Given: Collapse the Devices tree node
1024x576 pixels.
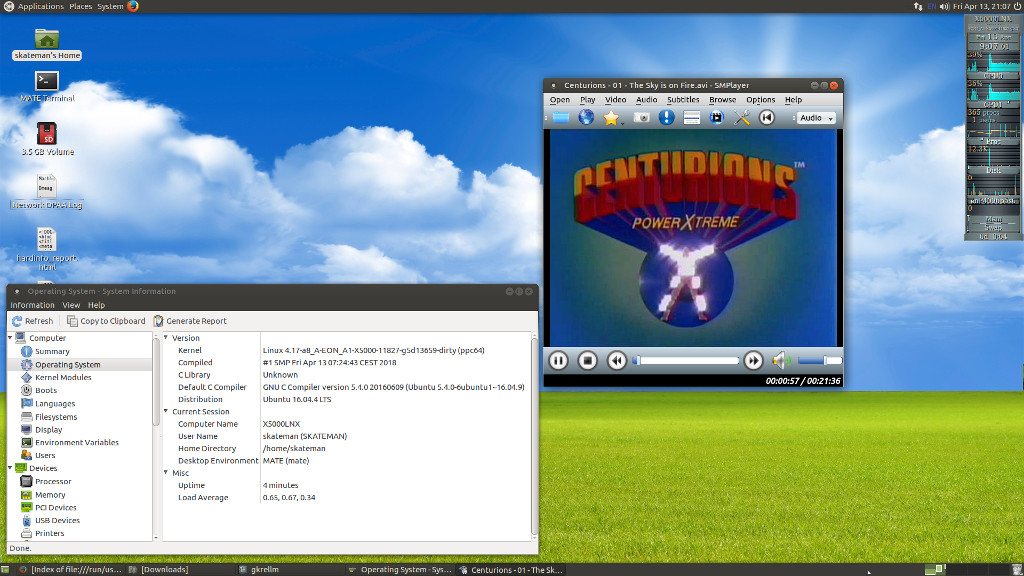Looking at the screenshot, I should [10, 468].
